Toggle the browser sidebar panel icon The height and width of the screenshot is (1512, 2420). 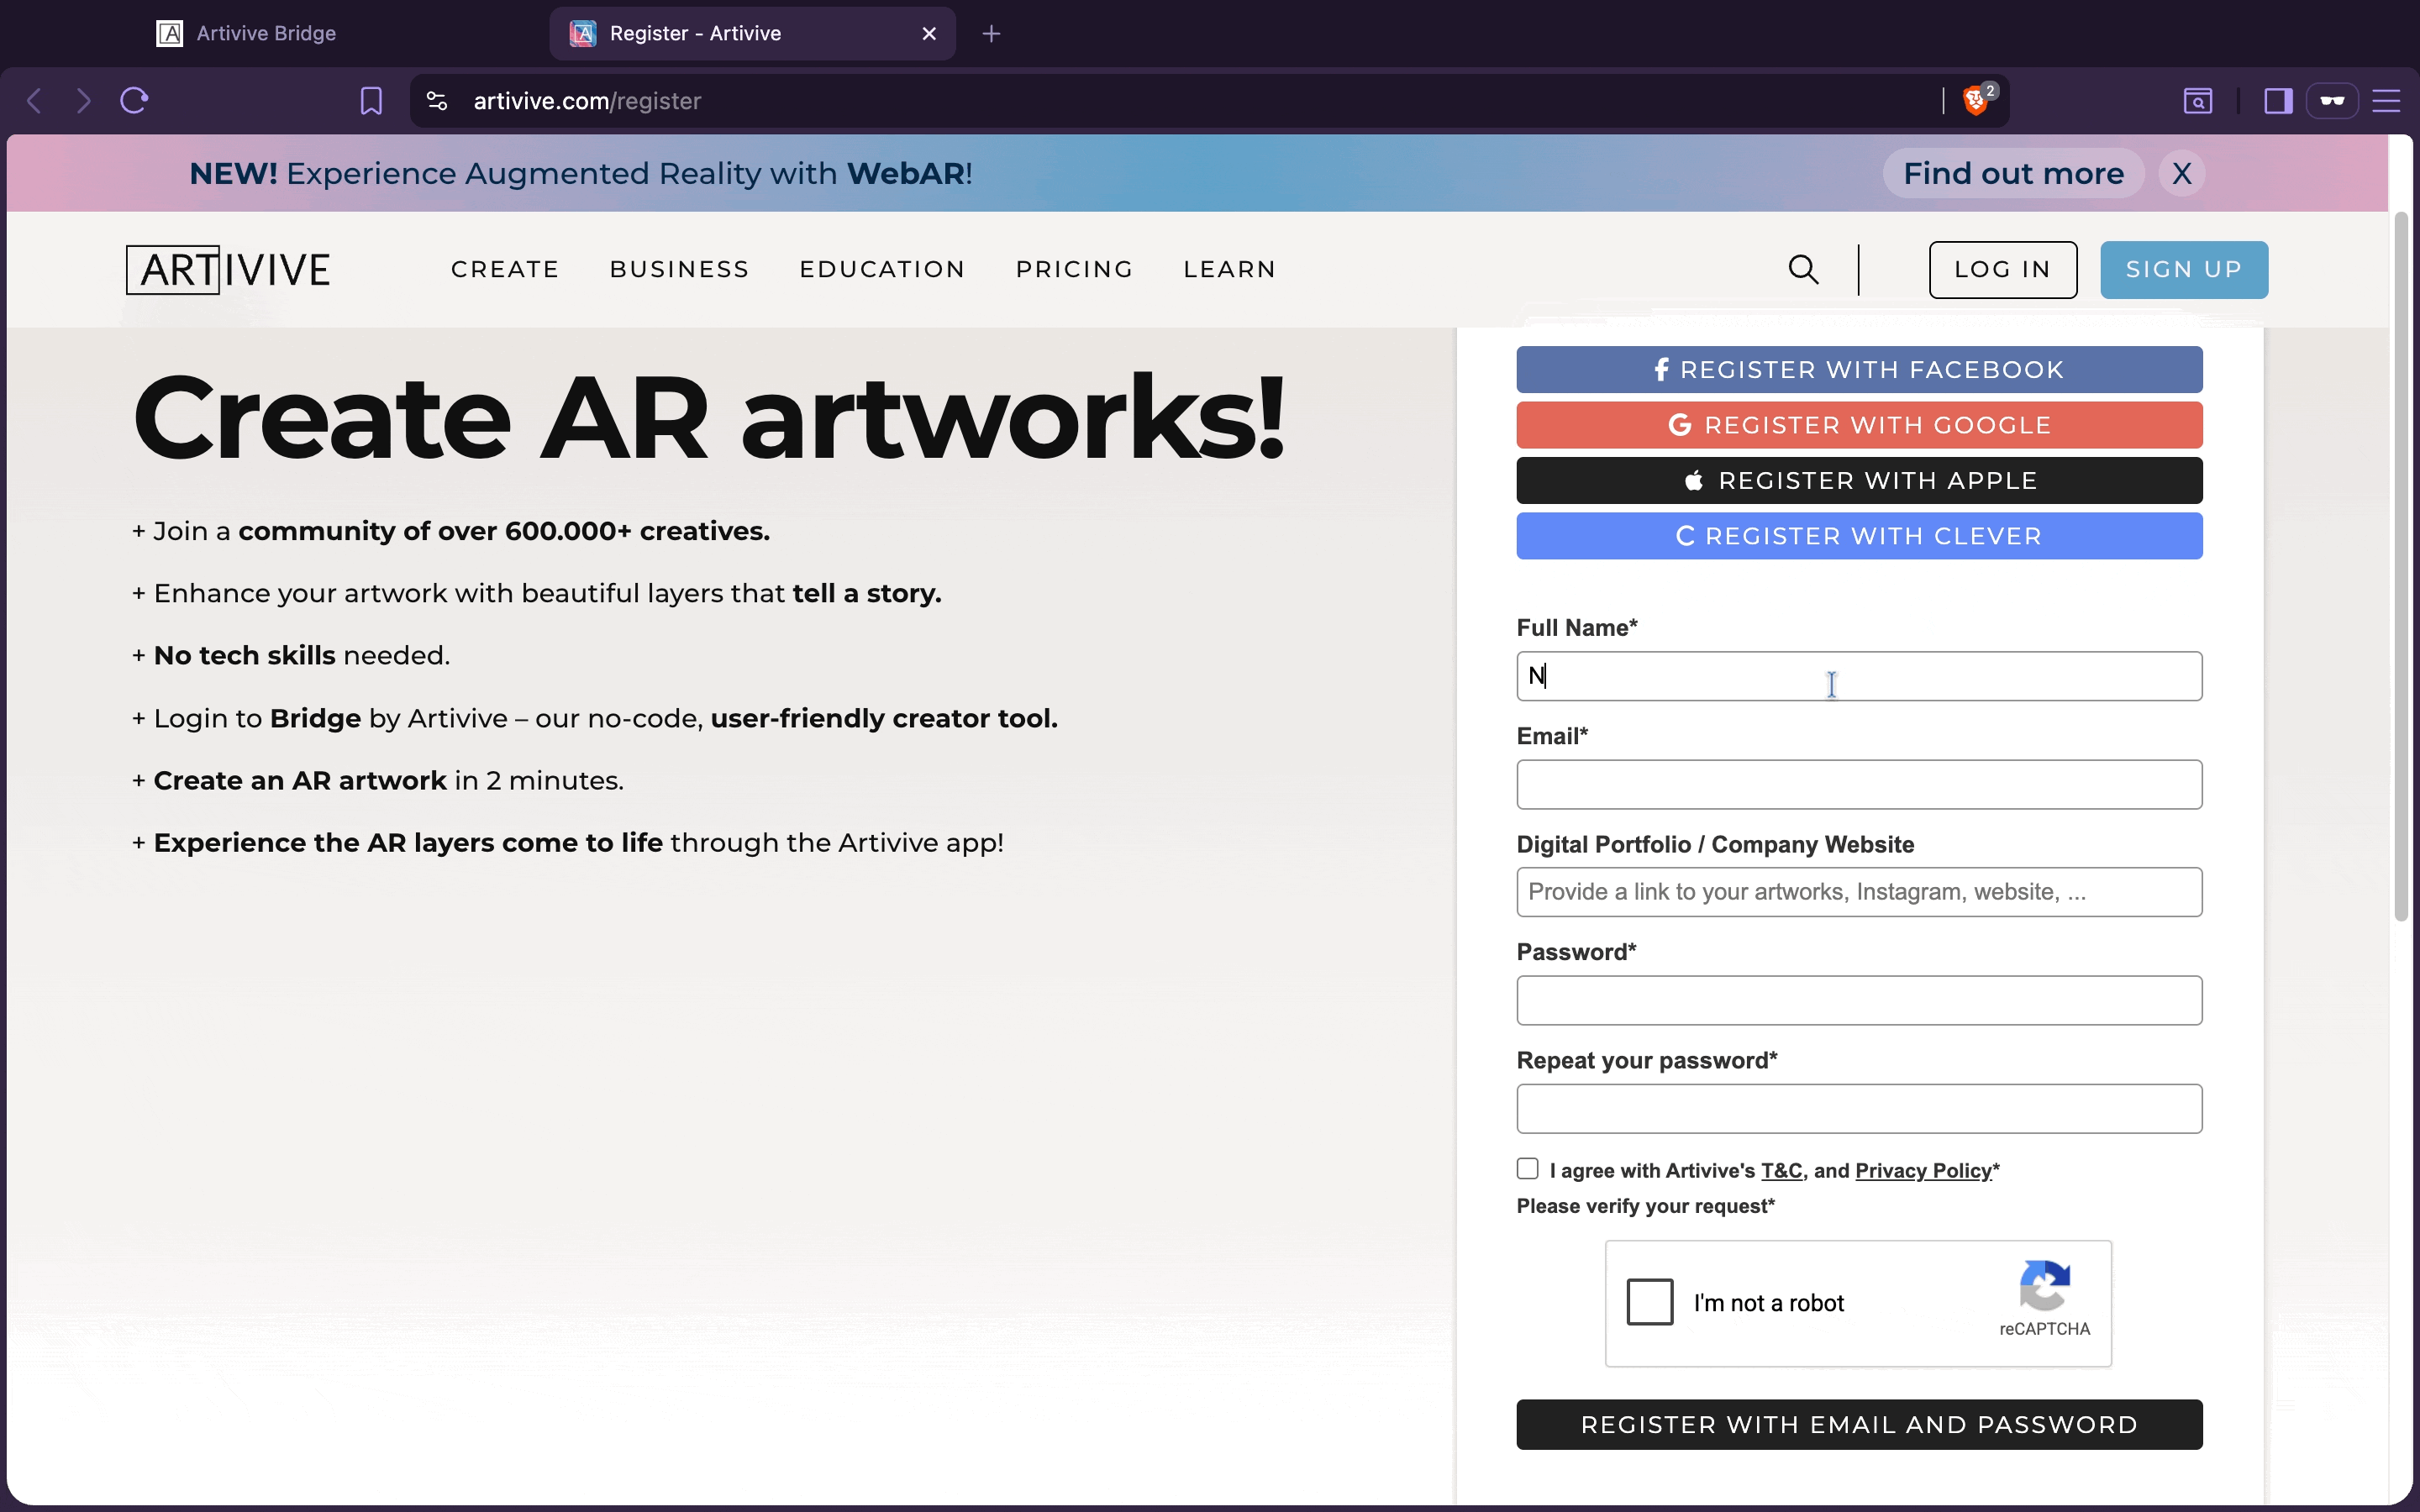2278,101
